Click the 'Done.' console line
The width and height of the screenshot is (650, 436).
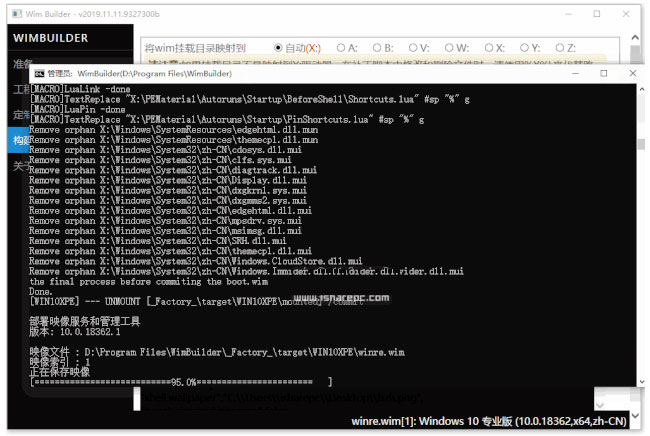tap(41, 292)
